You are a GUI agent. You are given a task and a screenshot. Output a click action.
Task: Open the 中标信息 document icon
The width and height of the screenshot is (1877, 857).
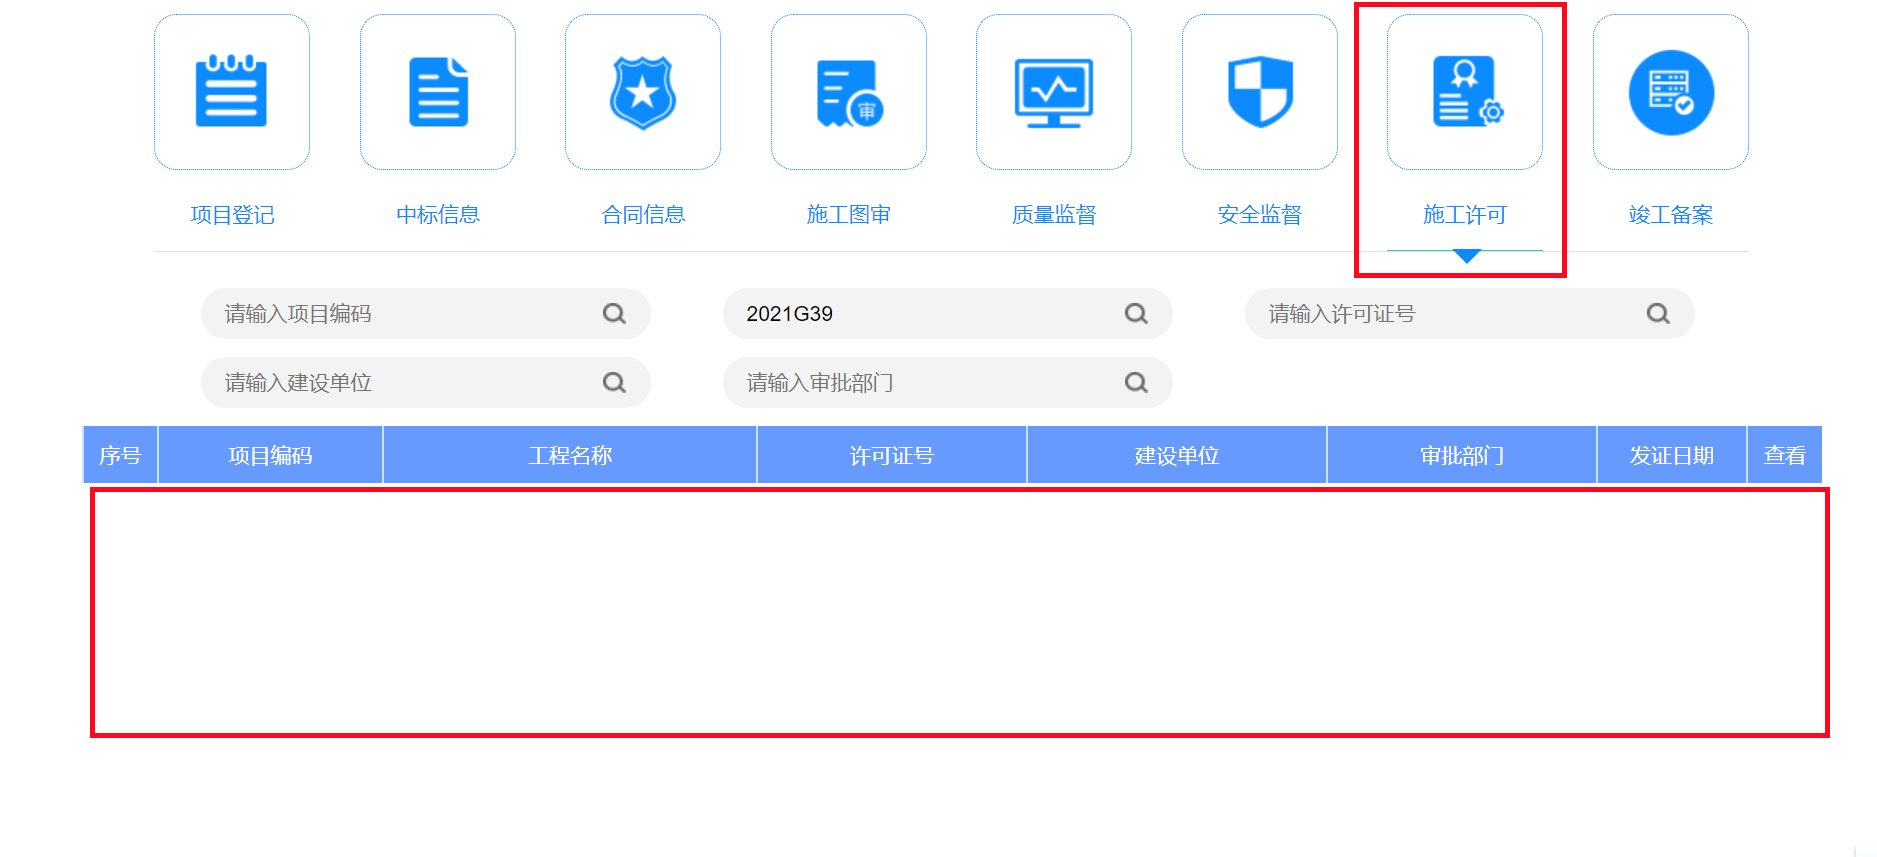coord(437,92)
